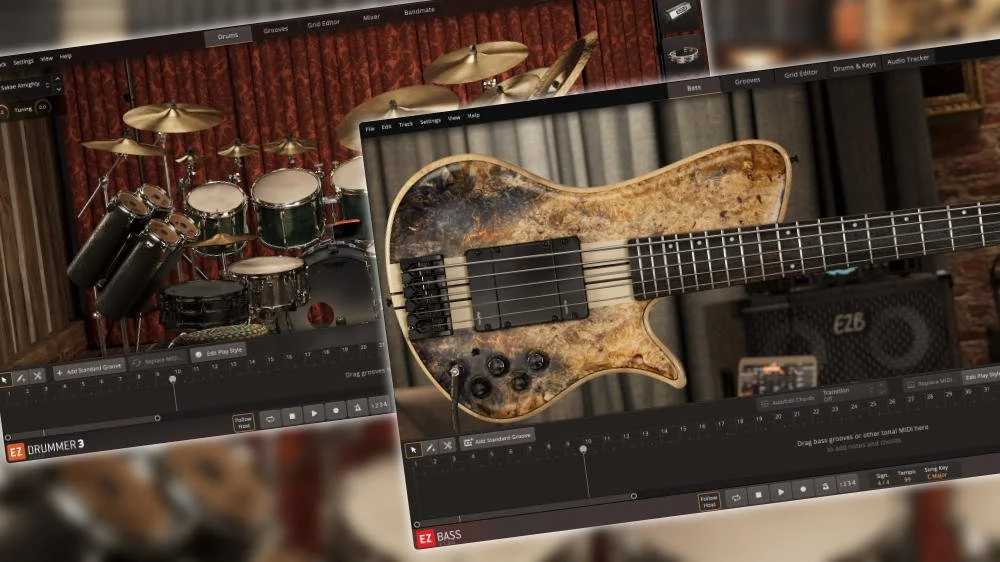Toggle loop playback in EZdrummer 3

tap(270, 419)
